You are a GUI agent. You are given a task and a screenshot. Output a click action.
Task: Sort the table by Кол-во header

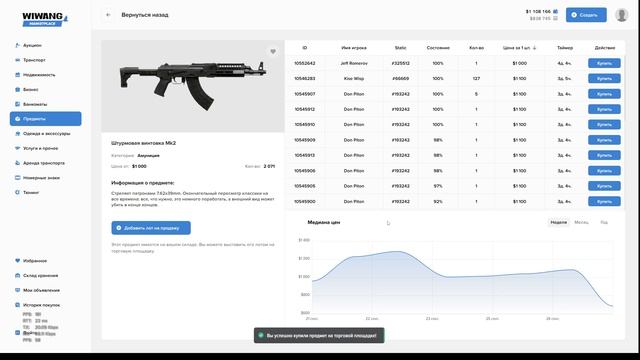click(476, 48)
